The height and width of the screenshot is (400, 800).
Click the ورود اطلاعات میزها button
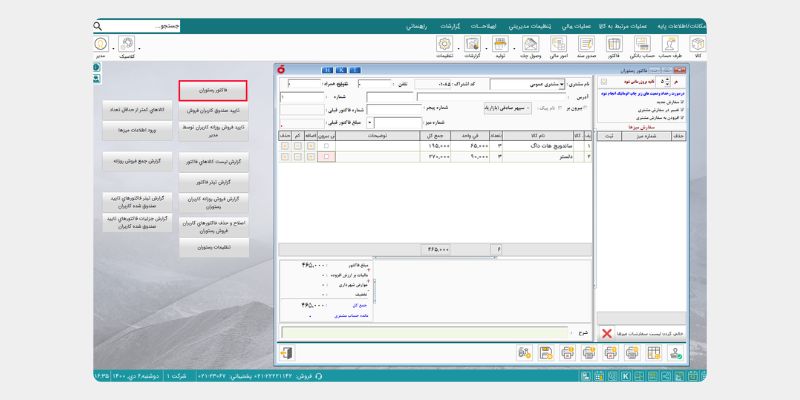click(137, 131)
